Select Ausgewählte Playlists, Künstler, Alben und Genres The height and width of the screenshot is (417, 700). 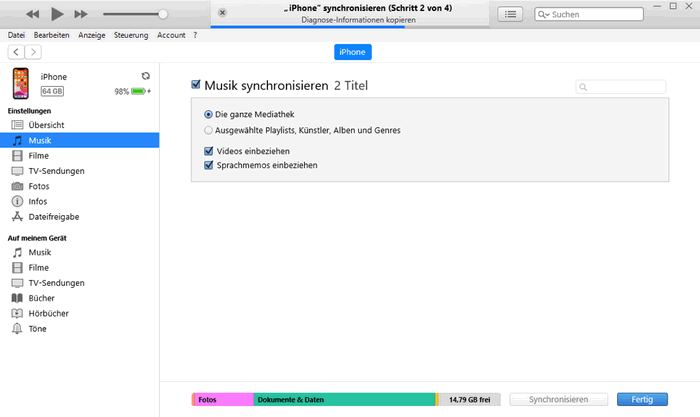point(208,130)
